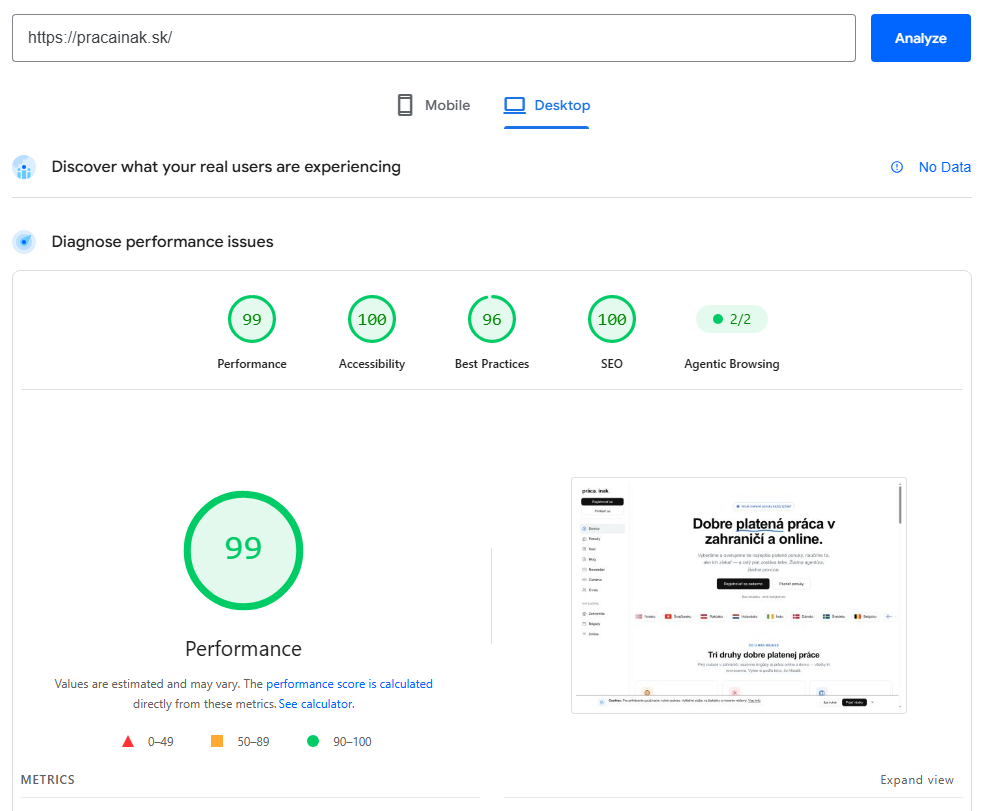Click the real users experience icon
This screenshot has height=811, width=985.
tap(24, 167)
